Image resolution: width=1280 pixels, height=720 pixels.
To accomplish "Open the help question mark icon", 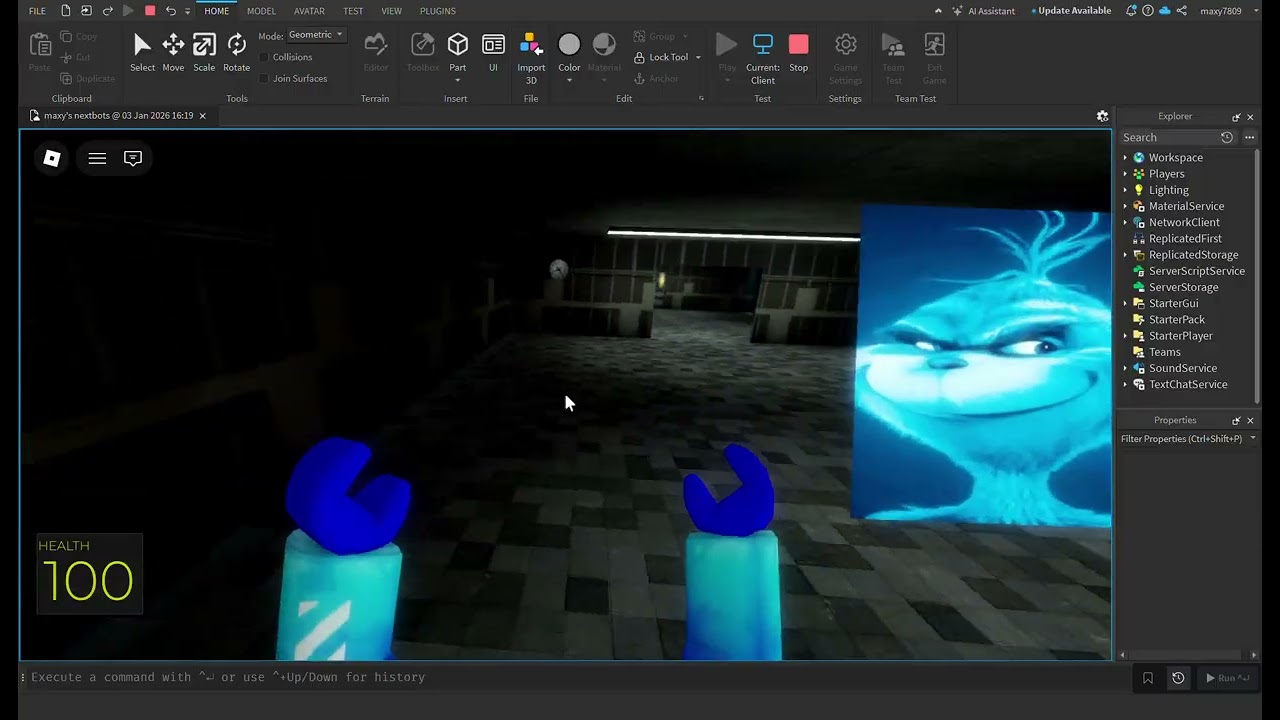I will [1148, 11].
